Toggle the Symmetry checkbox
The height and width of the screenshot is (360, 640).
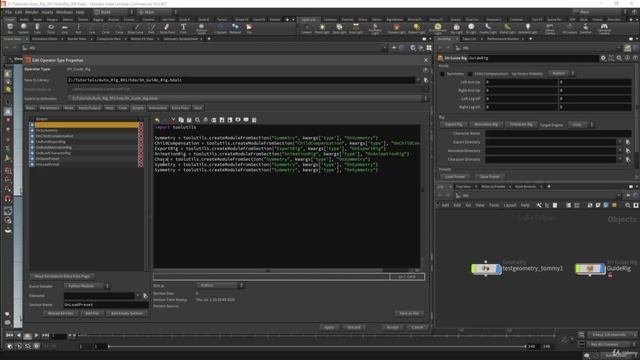442,74
